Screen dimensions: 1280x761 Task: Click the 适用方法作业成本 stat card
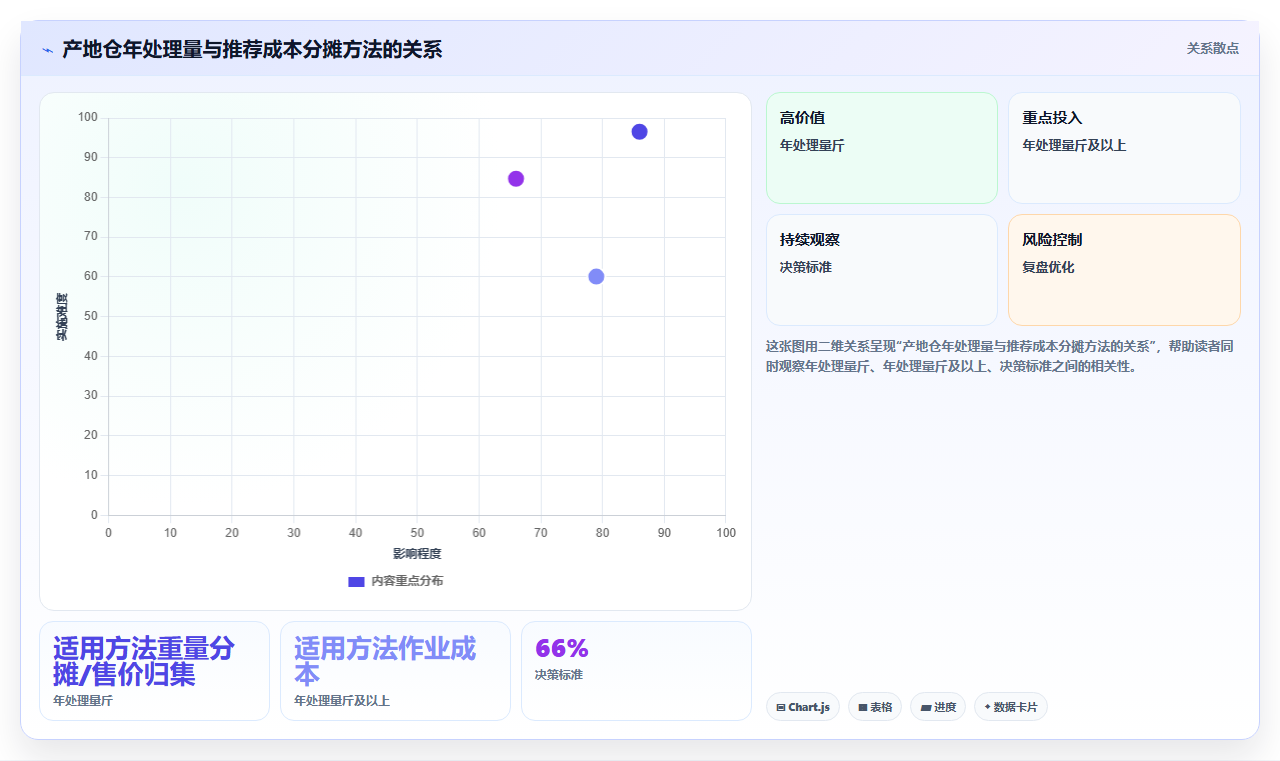coord(395,671)
